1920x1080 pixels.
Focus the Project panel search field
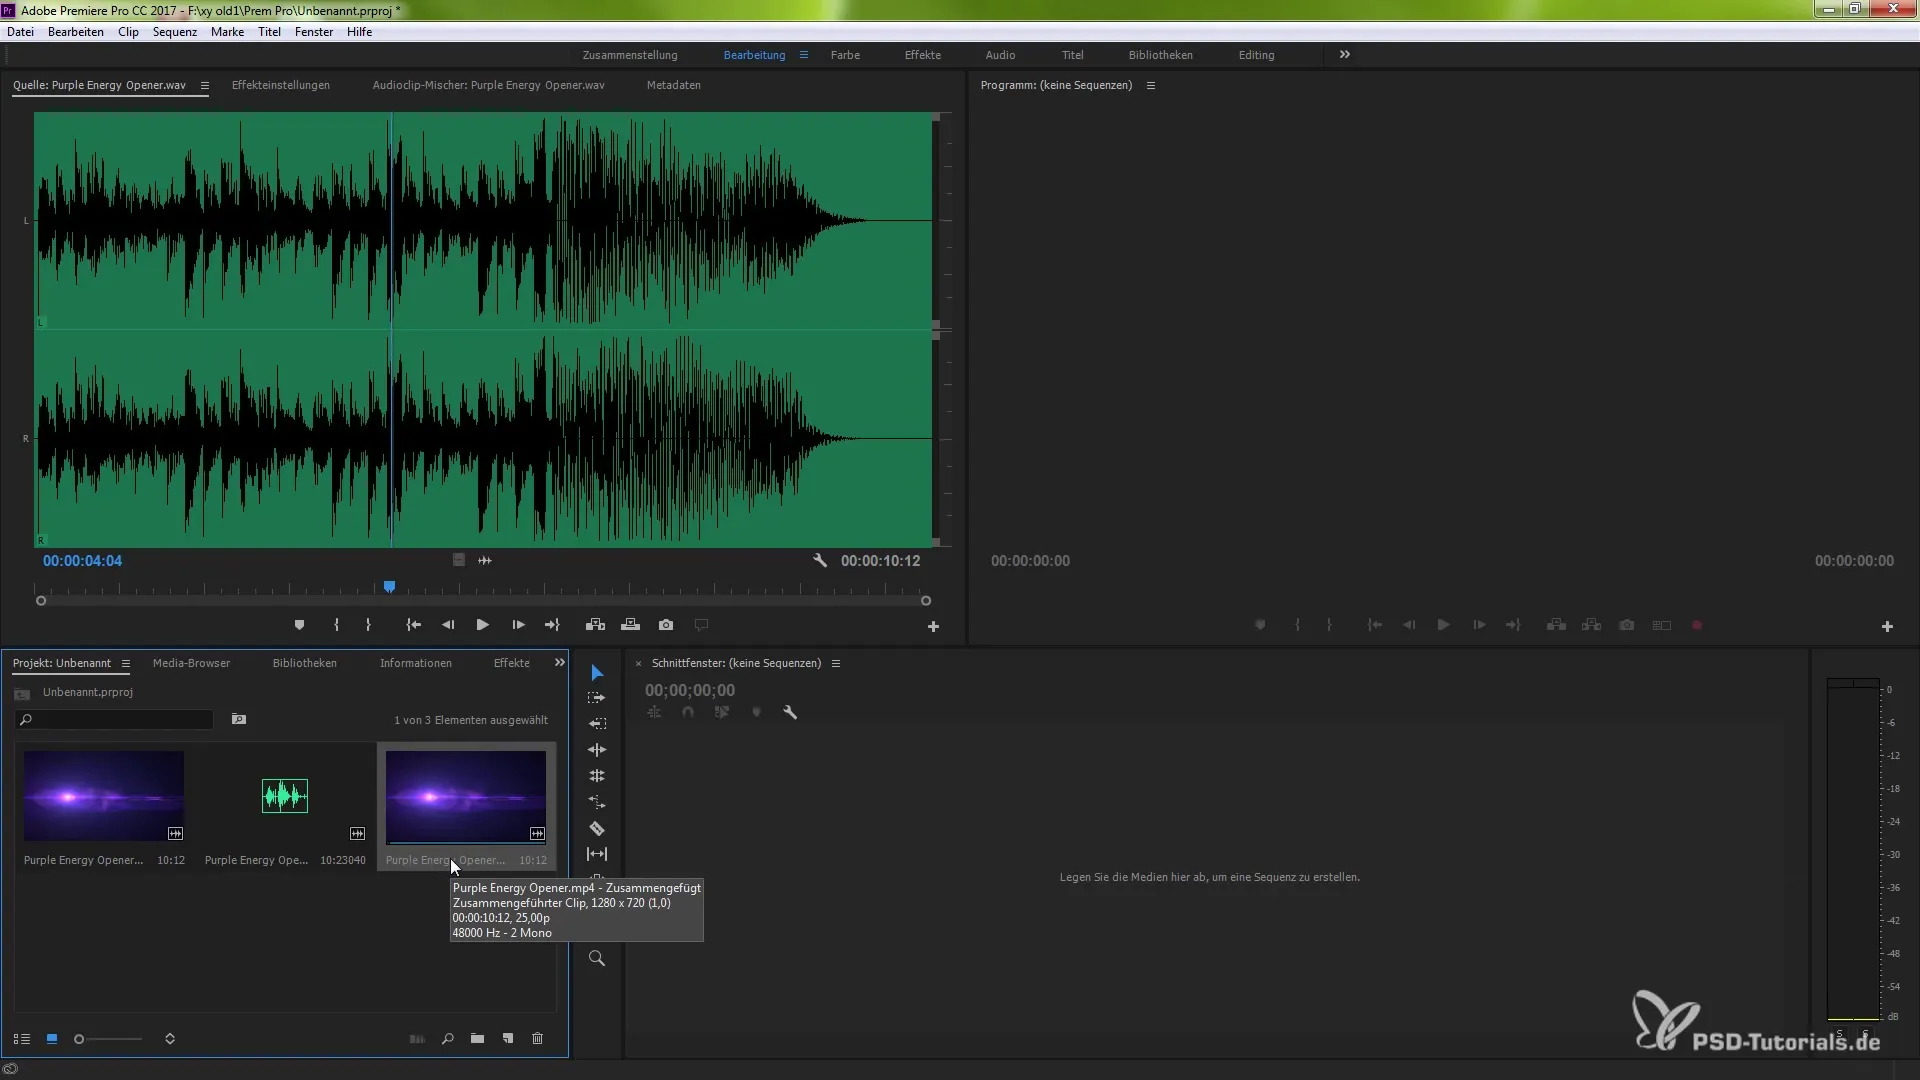[x=114, y=720]
